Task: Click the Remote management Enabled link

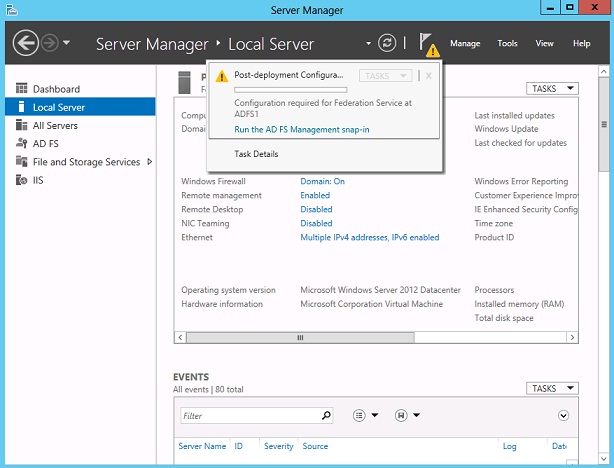Action: tap(315, 195)
